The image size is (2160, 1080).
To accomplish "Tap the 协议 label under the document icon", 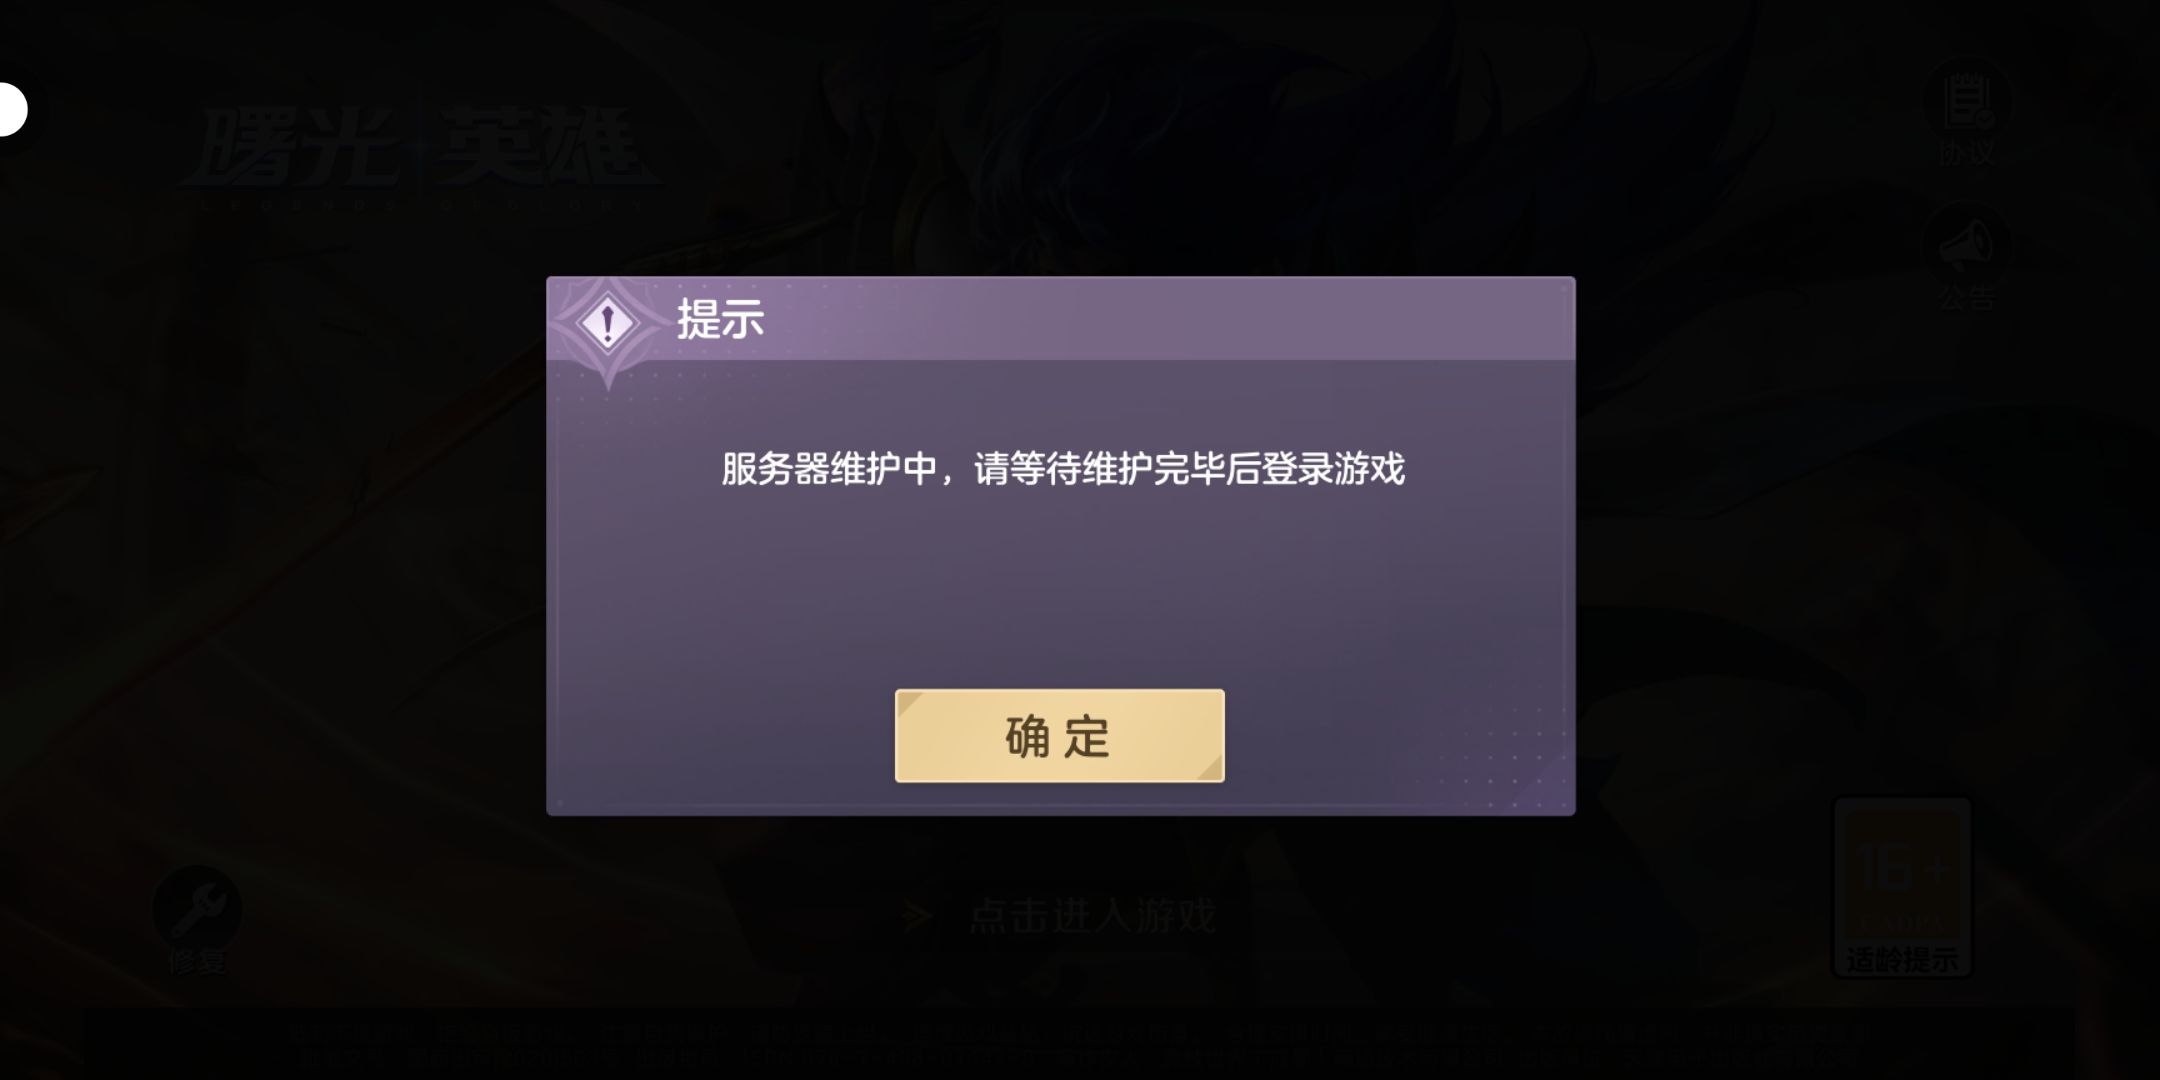I will coord(1967,153).
